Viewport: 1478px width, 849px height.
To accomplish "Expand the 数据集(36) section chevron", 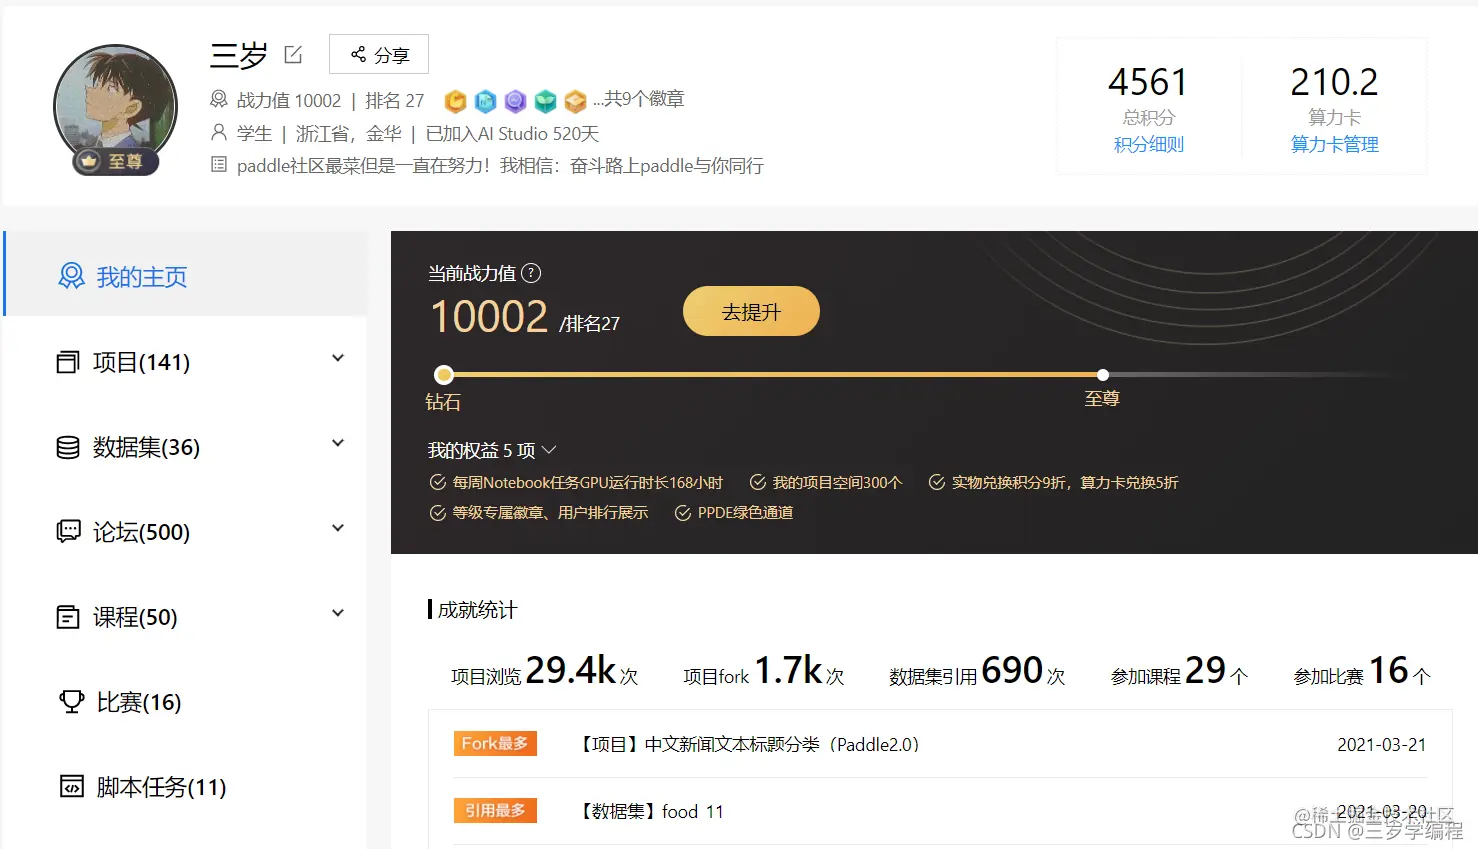I will point(338,442).
